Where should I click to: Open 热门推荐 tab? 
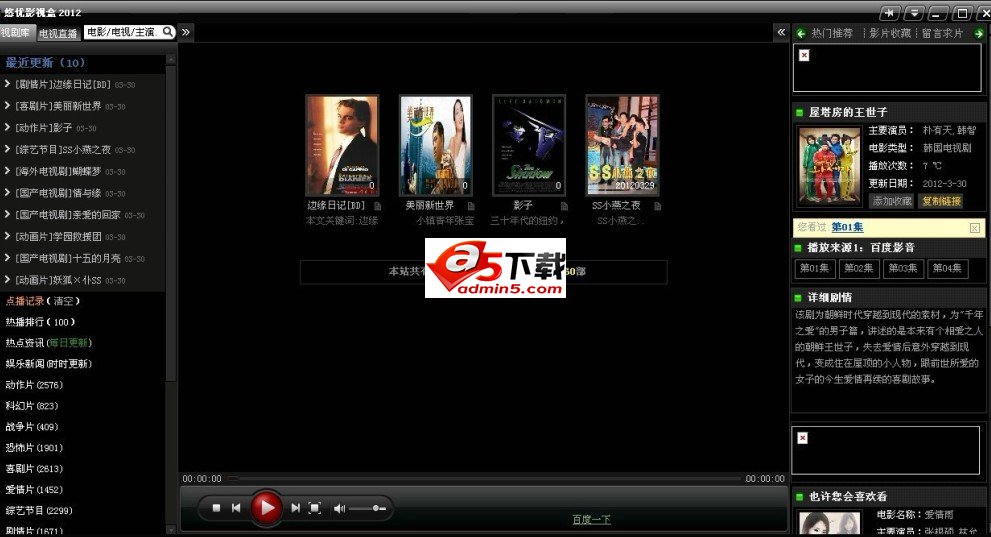[x=832, y=33]
